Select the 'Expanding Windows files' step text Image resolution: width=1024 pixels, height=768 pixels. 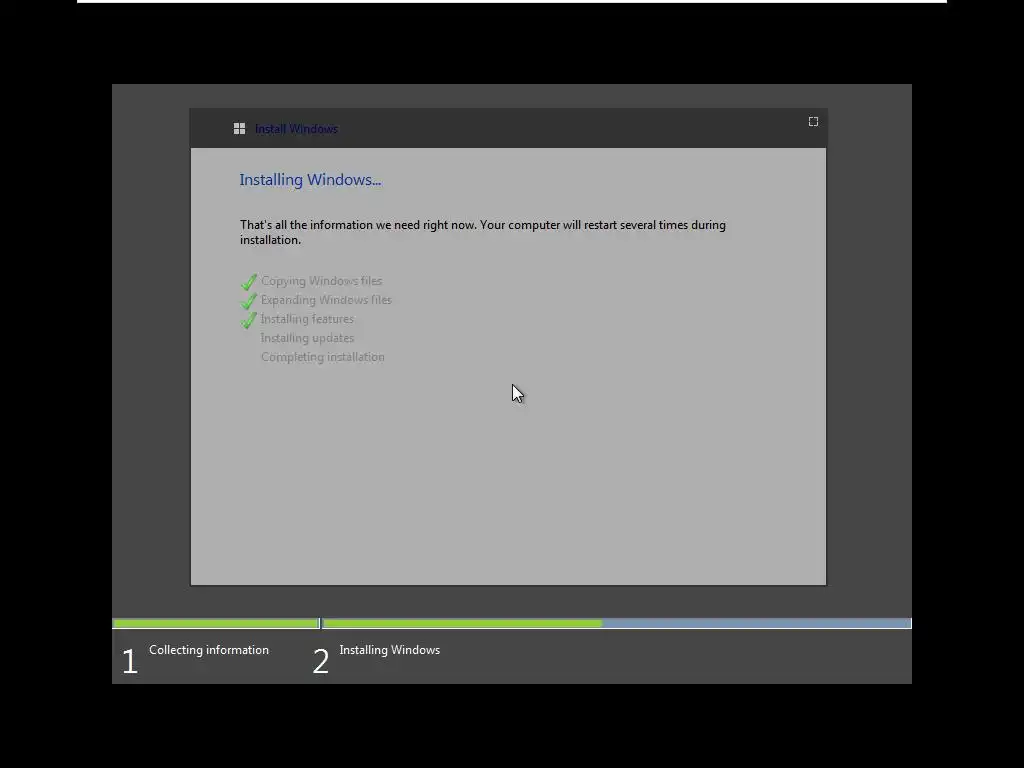click(326, 300)
